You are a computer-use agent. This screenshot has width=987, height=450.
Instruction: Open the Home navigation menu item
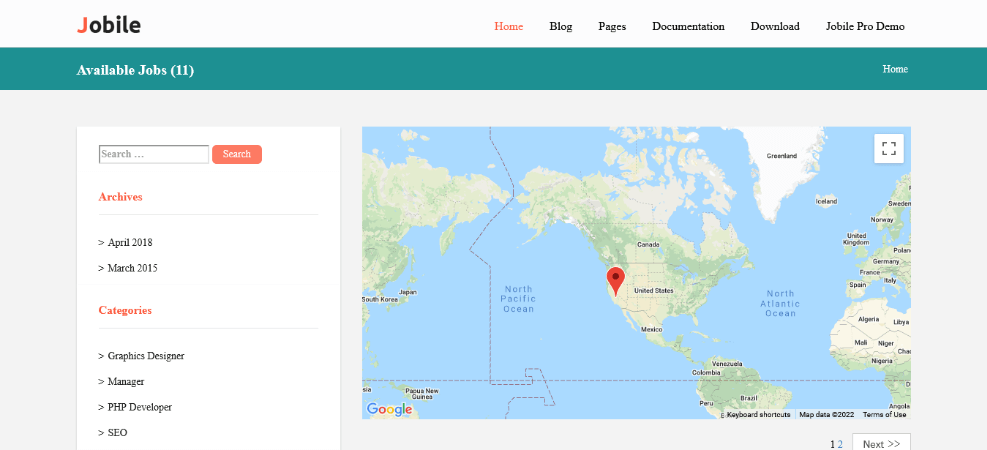[509, 26]
